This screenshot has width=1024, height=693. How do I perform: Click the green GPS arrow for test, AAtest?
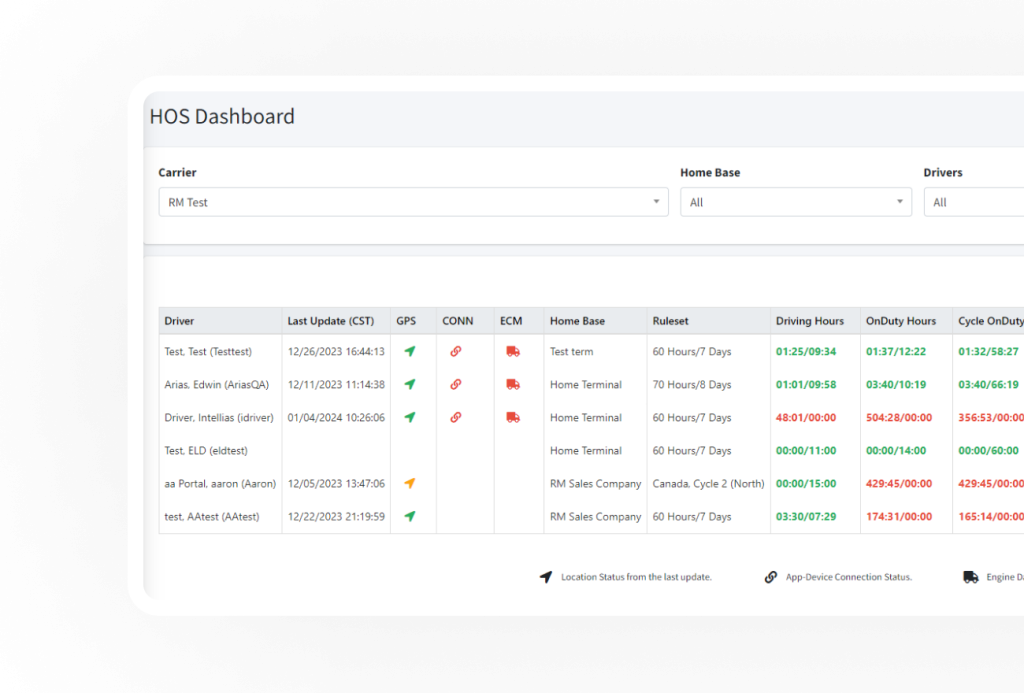click(x=408, y=516)
